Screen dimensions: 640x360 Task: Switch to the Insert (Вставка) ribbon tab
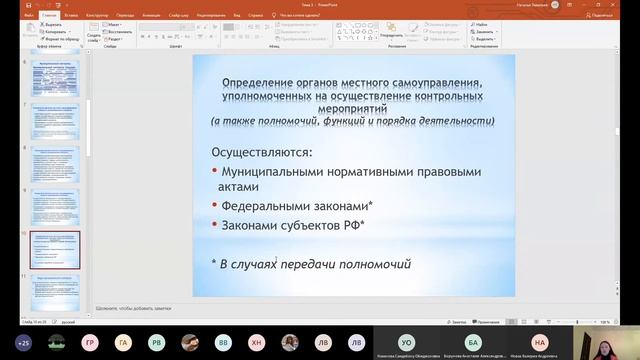tap(71, 15)
